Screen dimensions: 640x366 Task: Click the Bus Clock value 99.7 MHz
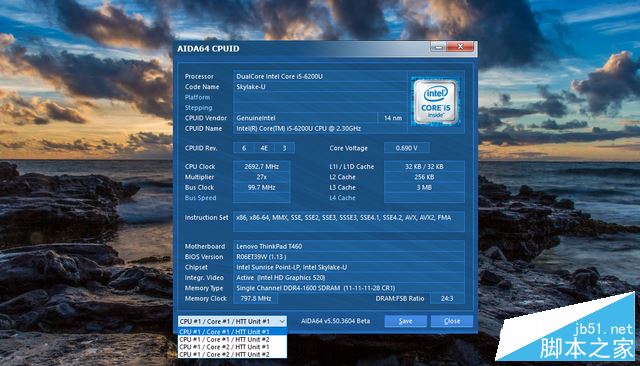(x=262, y=187)
